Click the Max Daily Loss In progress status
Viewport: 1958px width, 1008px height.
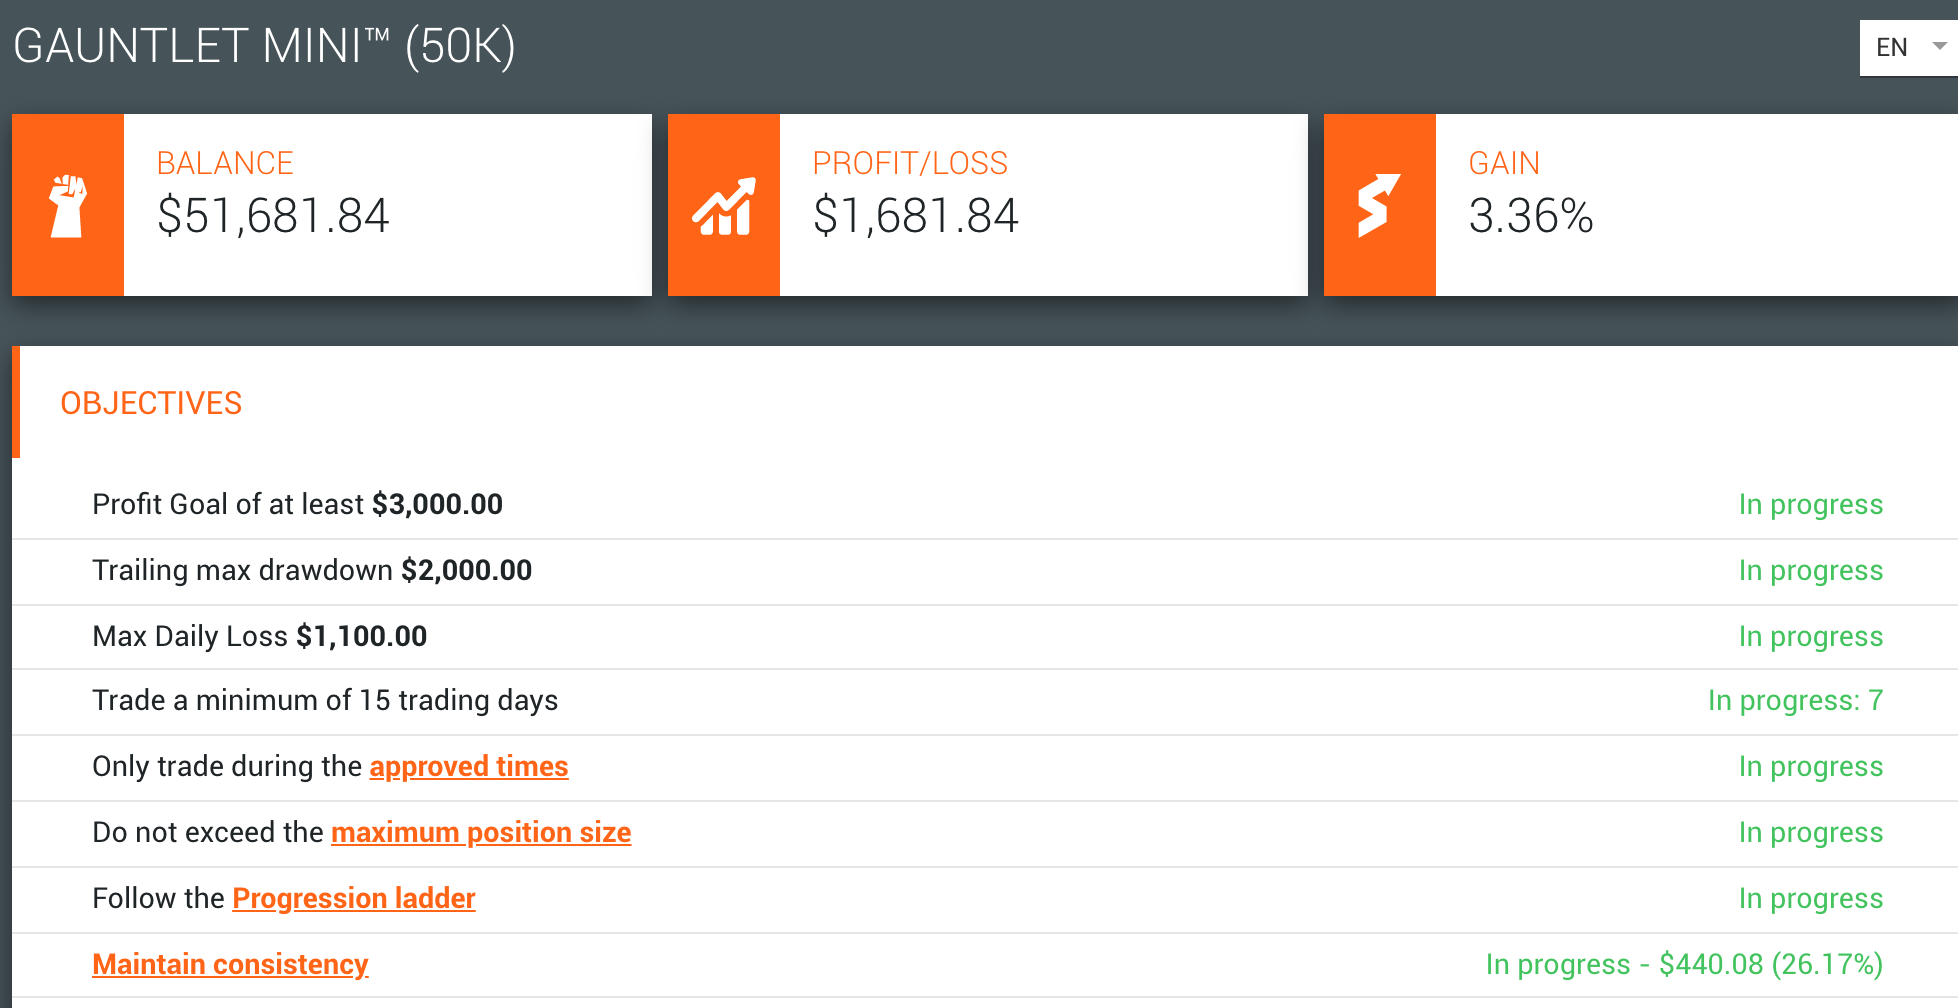pyautogui.click(x=1811, y=636)
